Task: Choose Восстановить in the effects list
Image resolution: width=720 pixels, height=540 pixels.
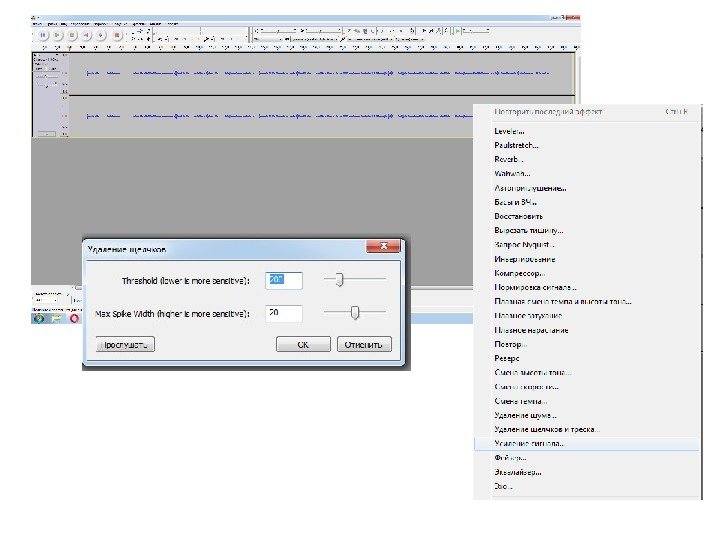Action: pos(587,216)
